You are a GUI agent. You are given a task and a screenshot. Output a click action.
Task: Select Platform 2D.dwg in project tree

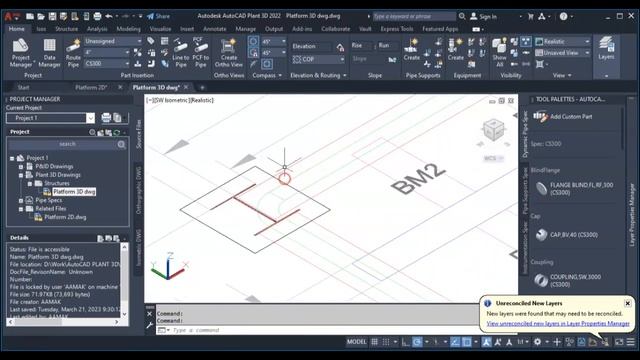click(x=65, y=217)
